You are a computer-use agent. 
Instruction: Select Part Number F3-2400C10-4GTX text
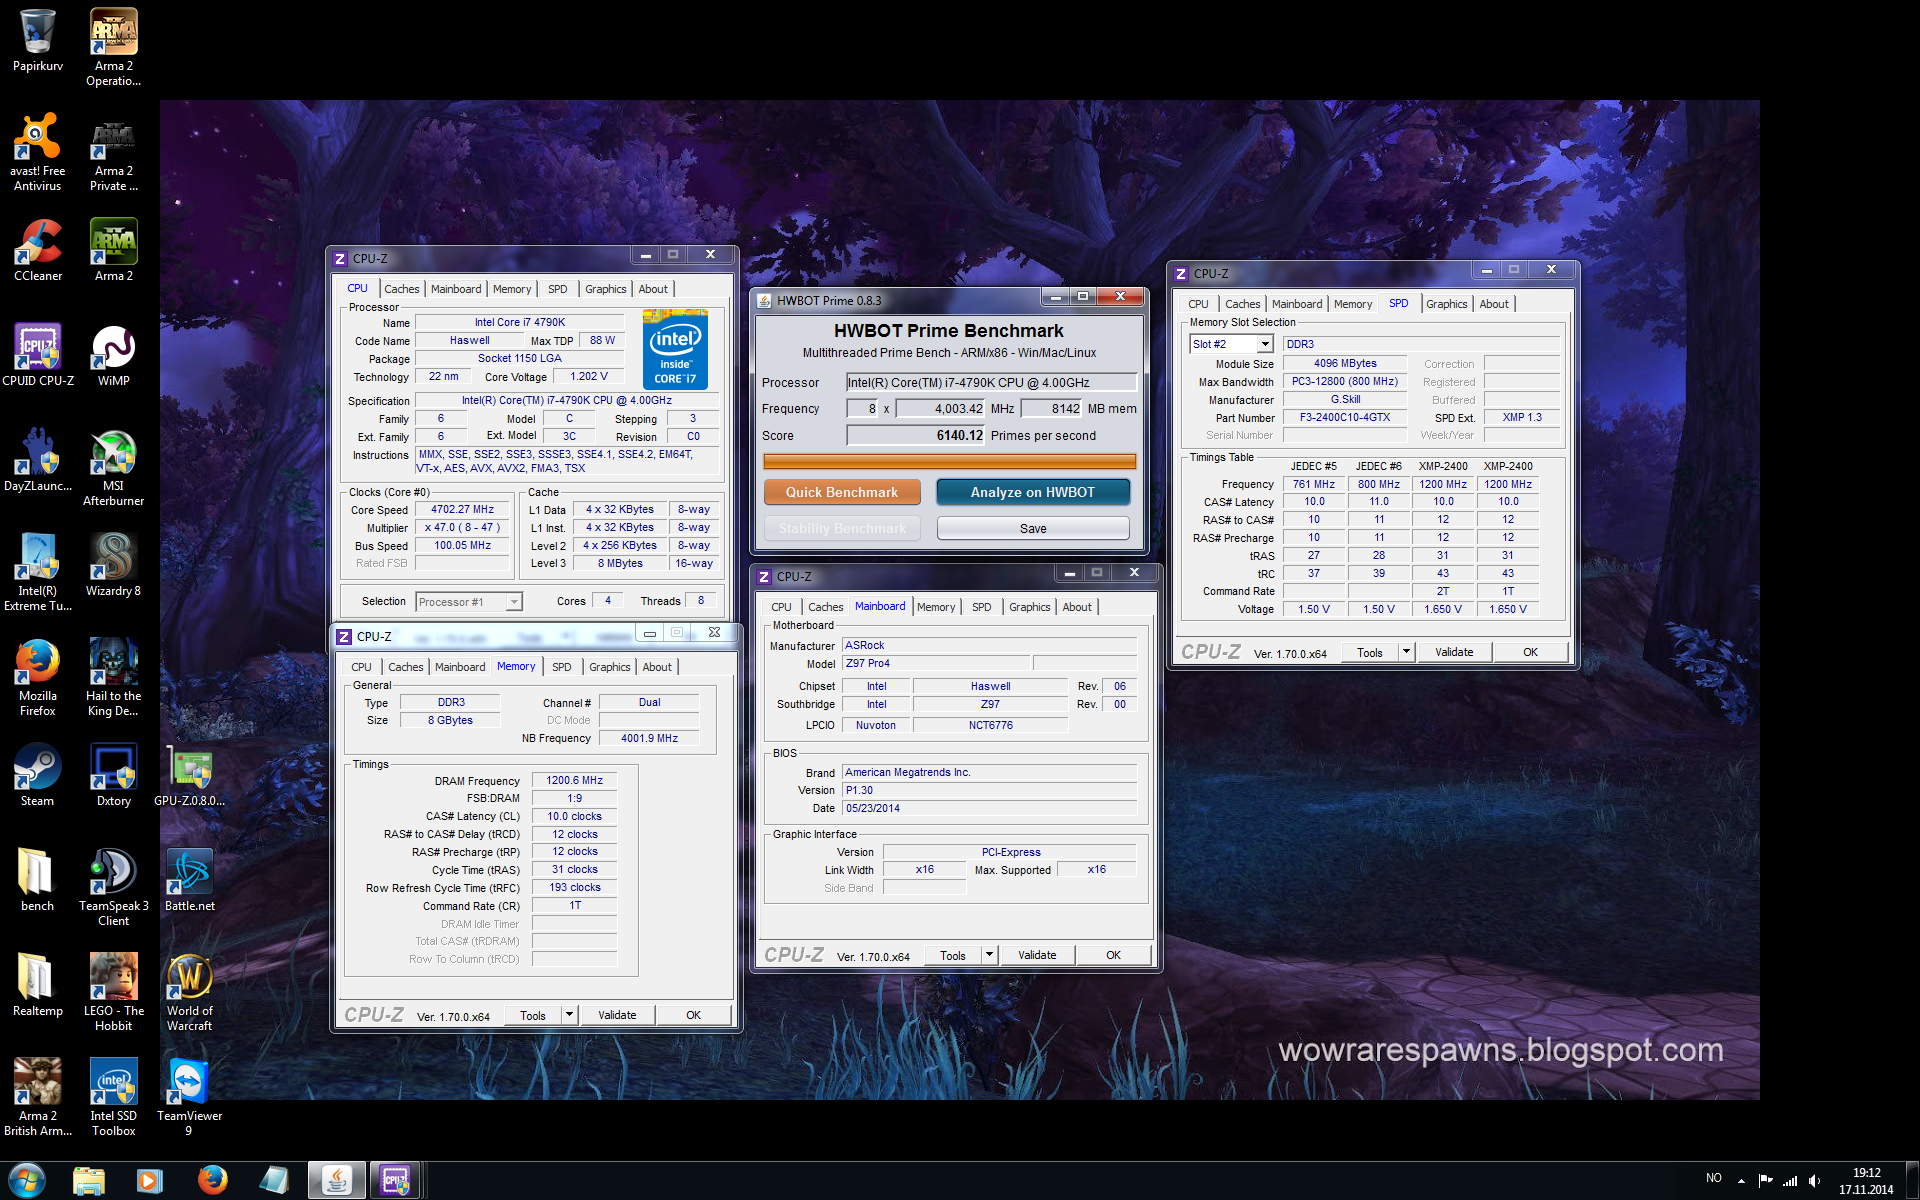click(x=1345, y=418)
